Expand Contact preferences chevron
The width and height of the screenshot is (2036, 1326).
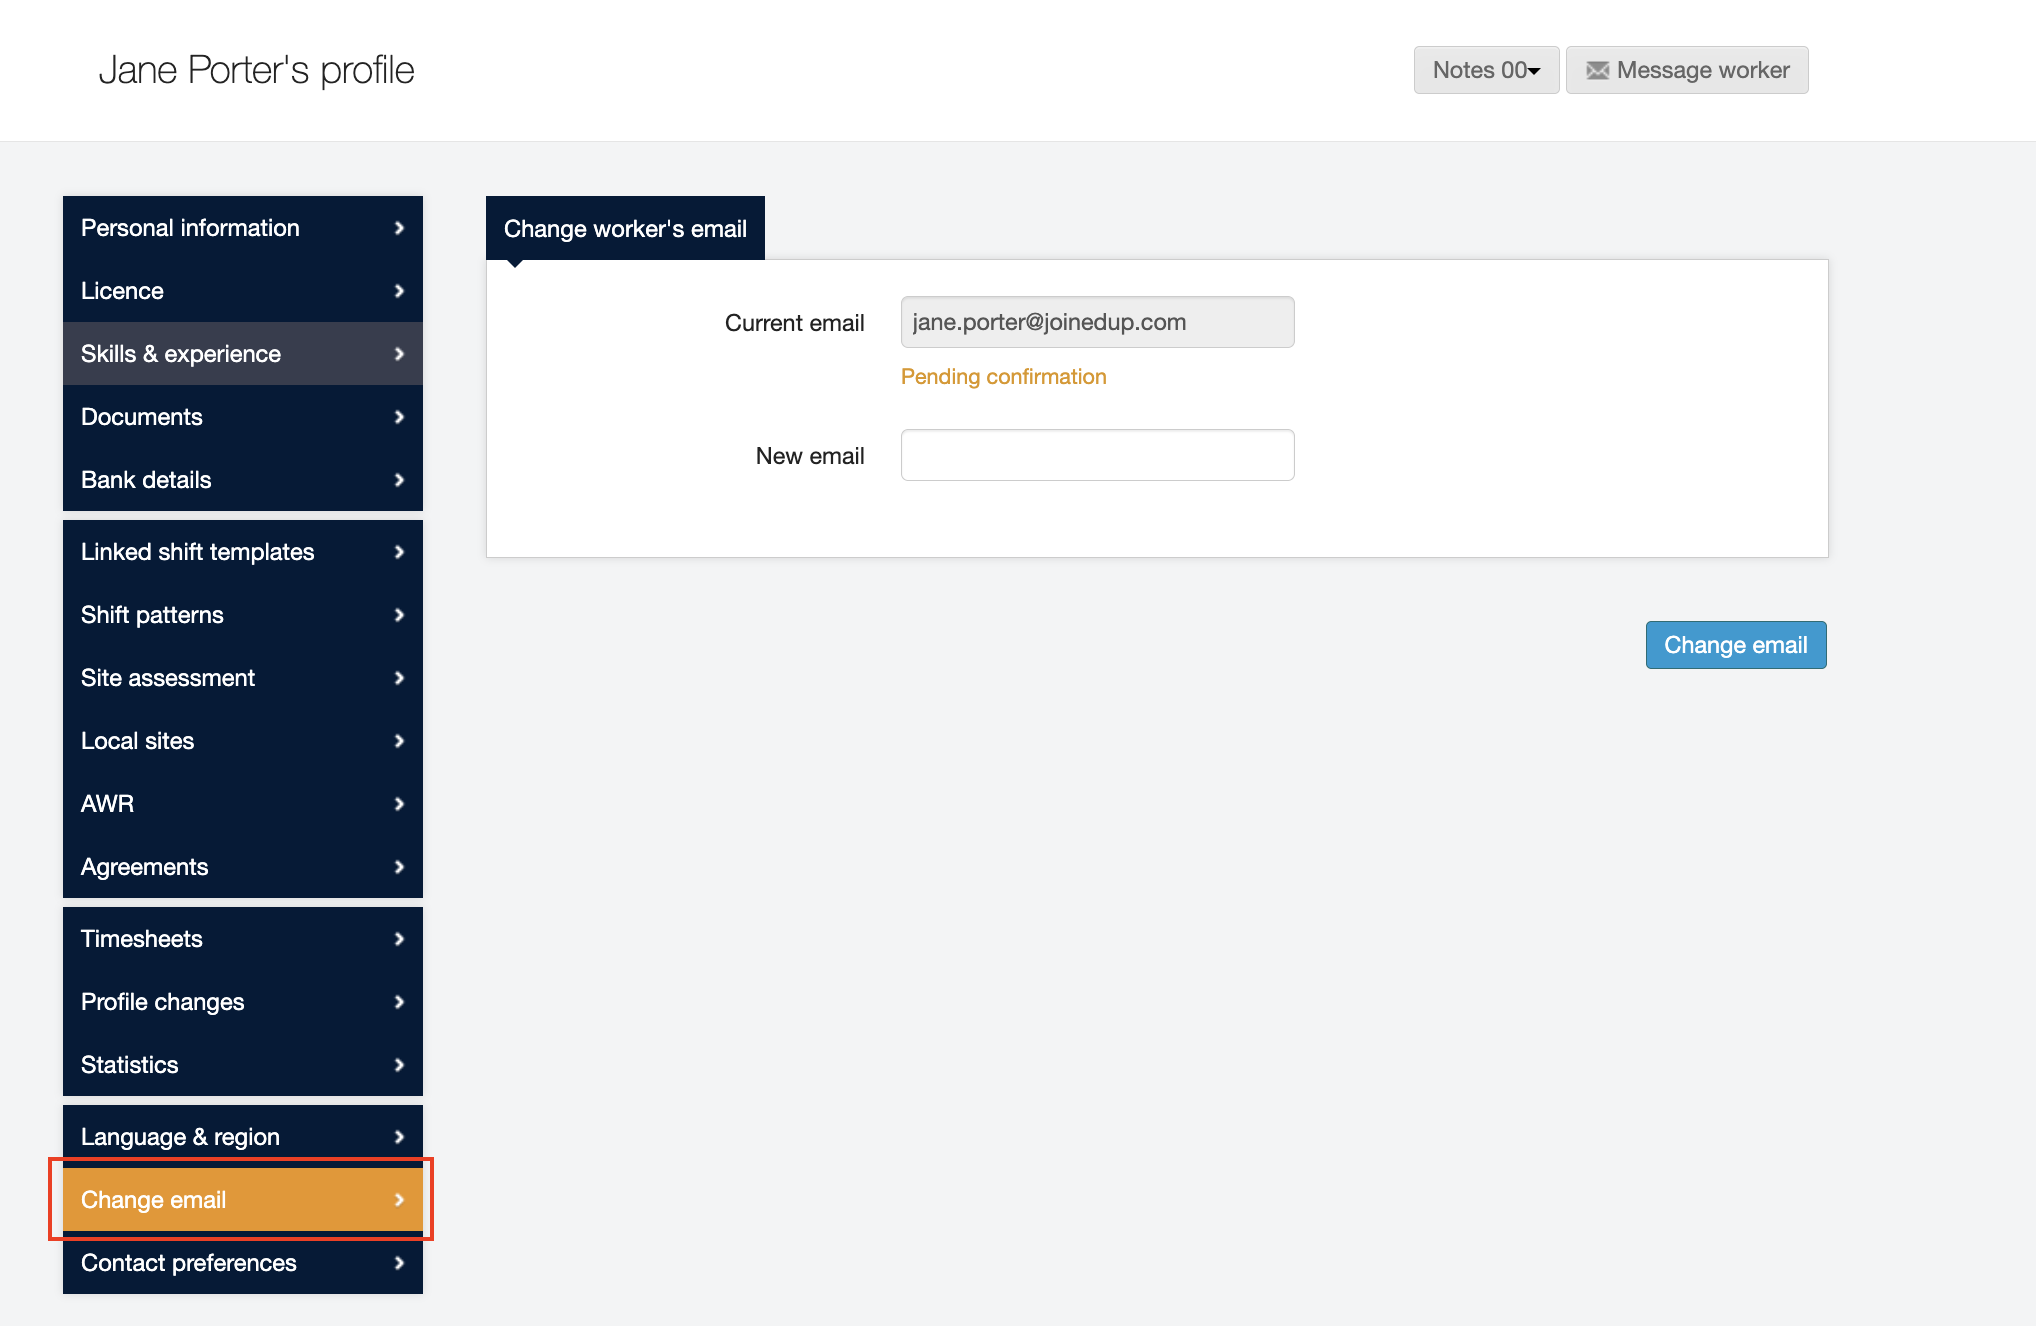(399, 1263)
